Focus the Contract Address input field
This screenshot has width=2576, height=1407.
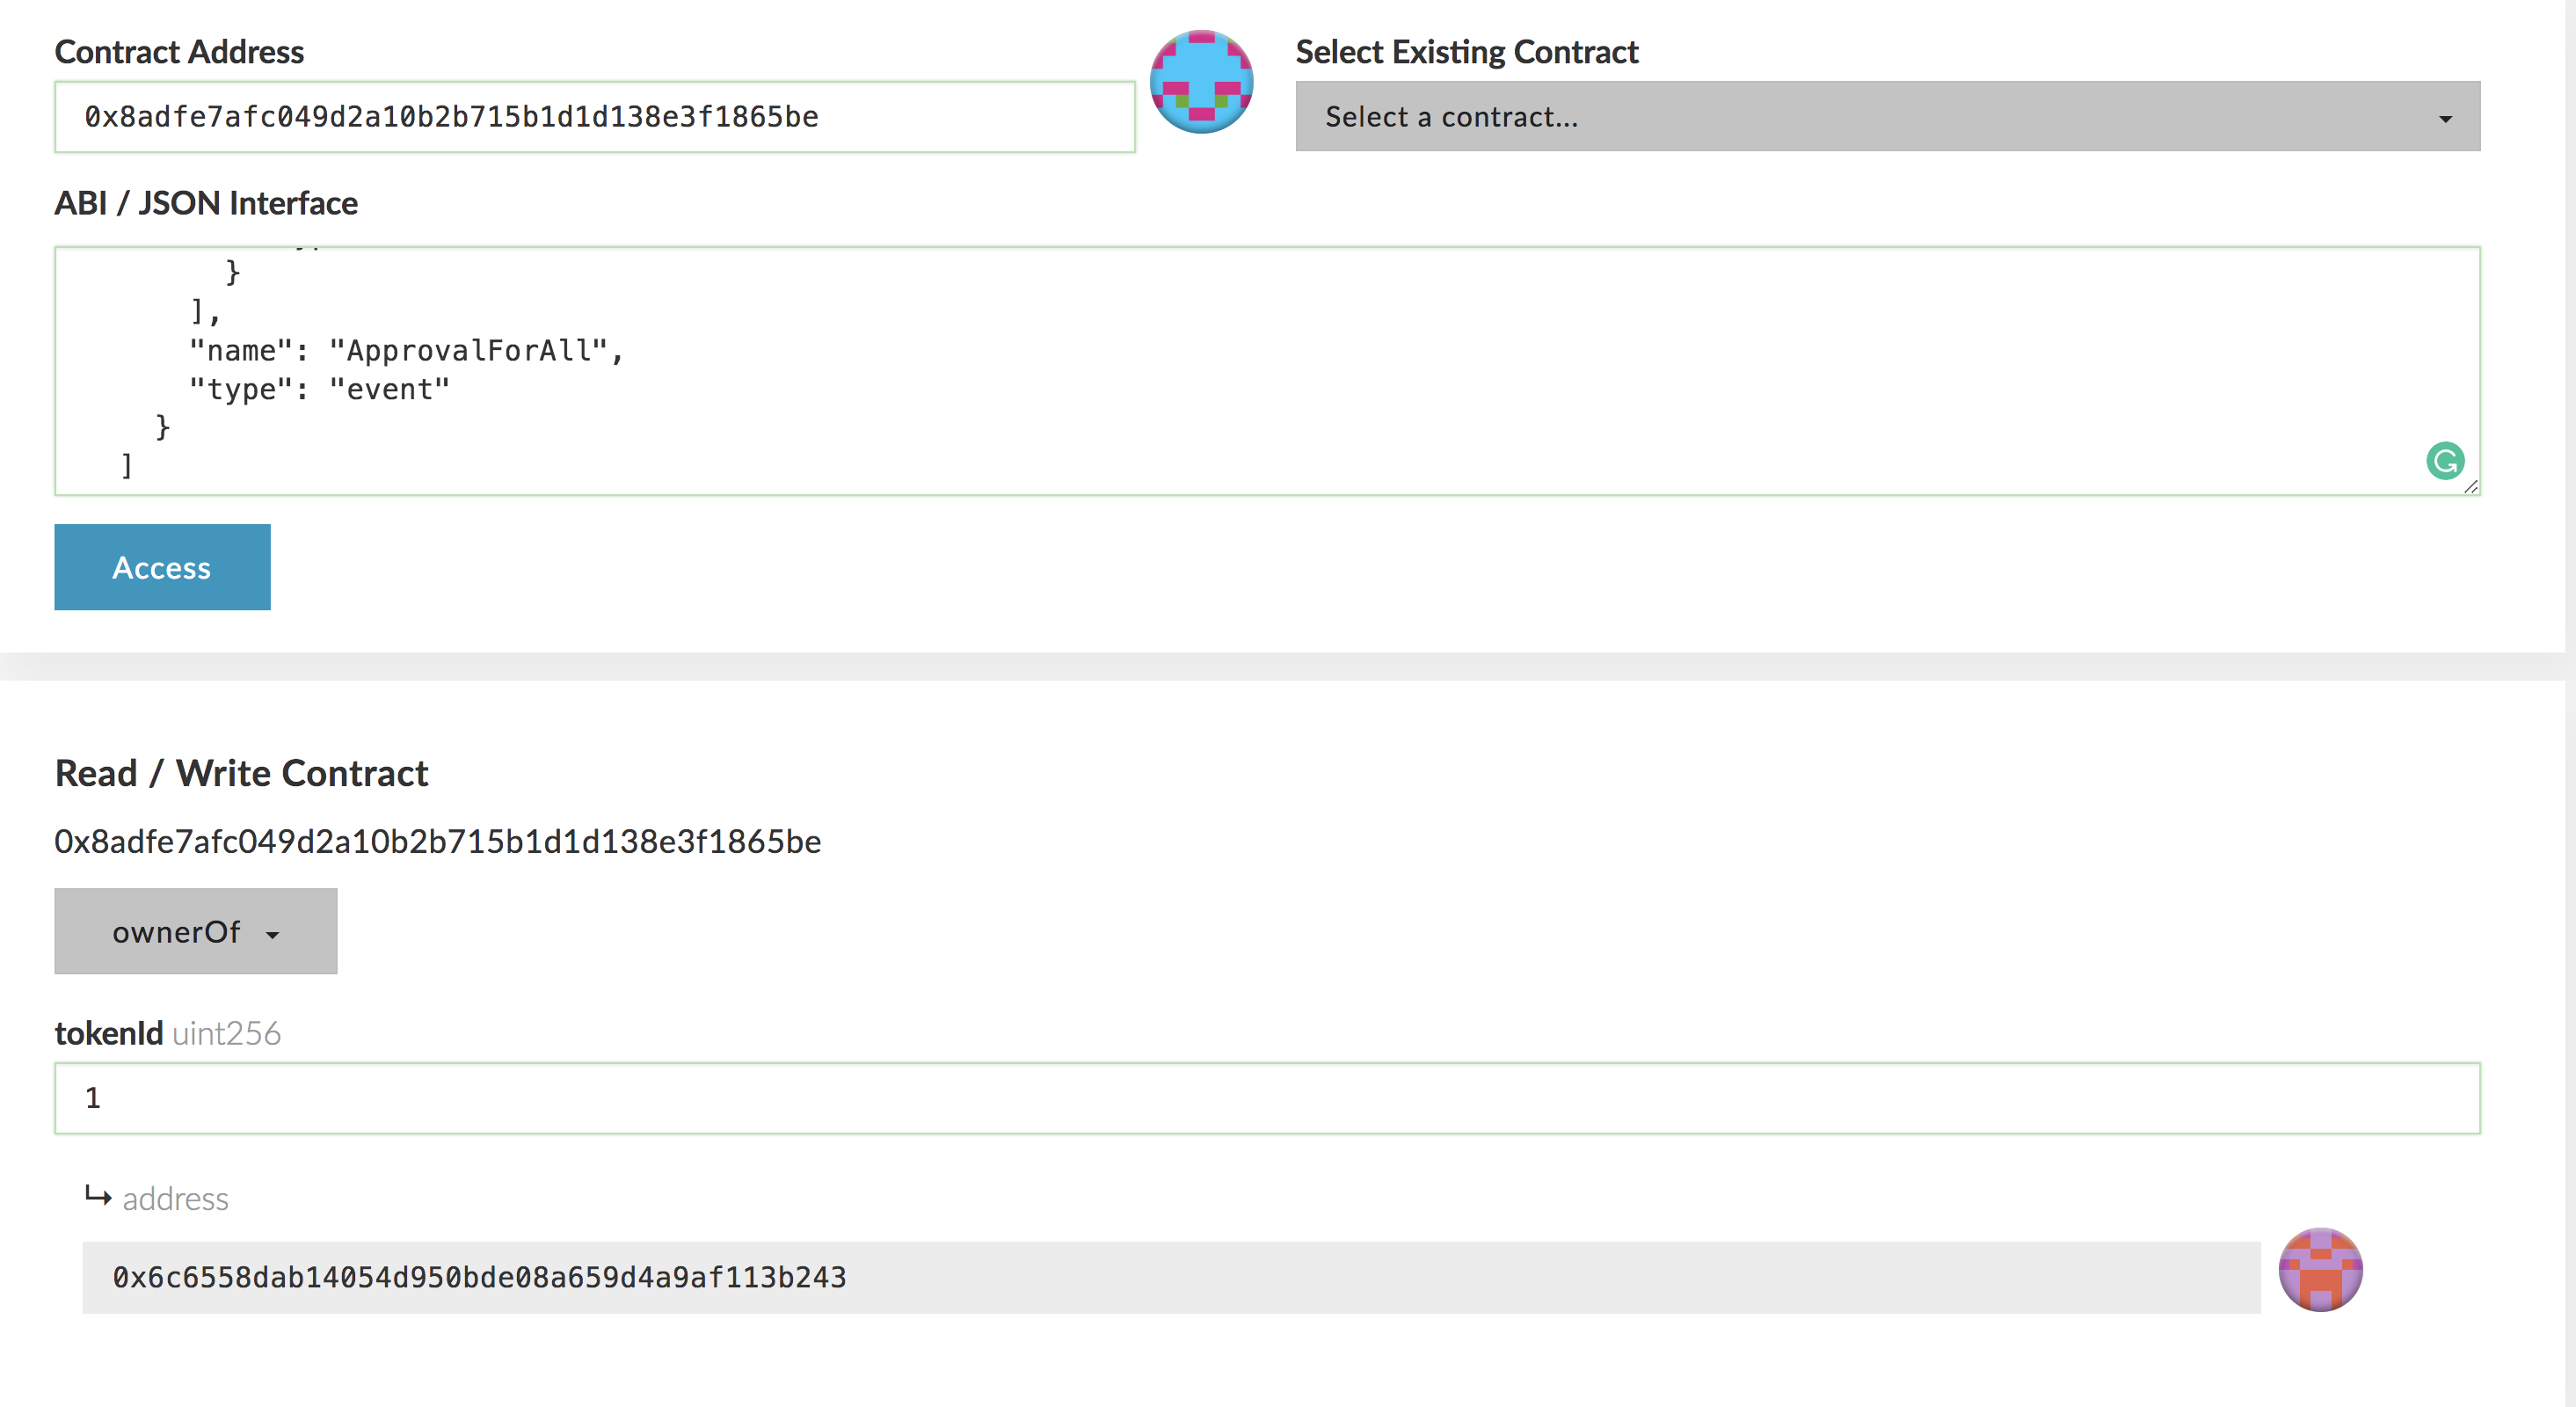(x=594, y=117)
